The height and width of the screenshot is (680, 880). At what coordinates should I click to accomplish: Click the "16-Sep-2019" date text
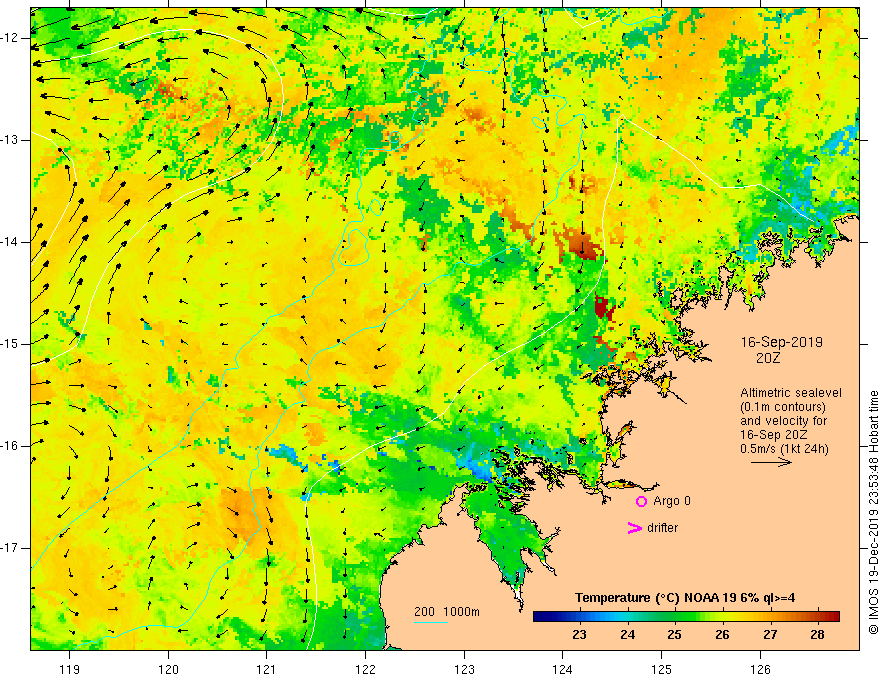(782, 342)
